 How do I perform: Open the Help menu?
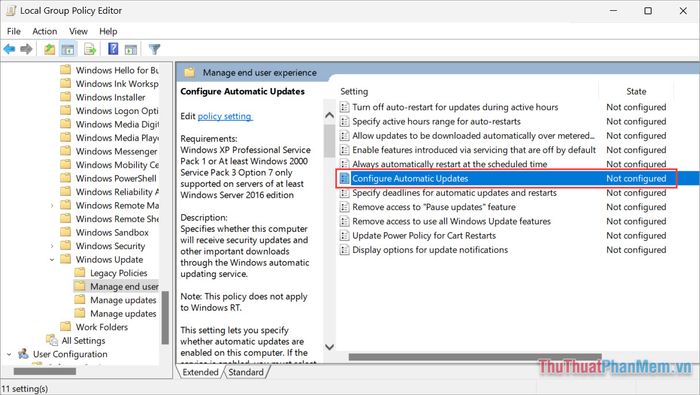tap(108, 31)
